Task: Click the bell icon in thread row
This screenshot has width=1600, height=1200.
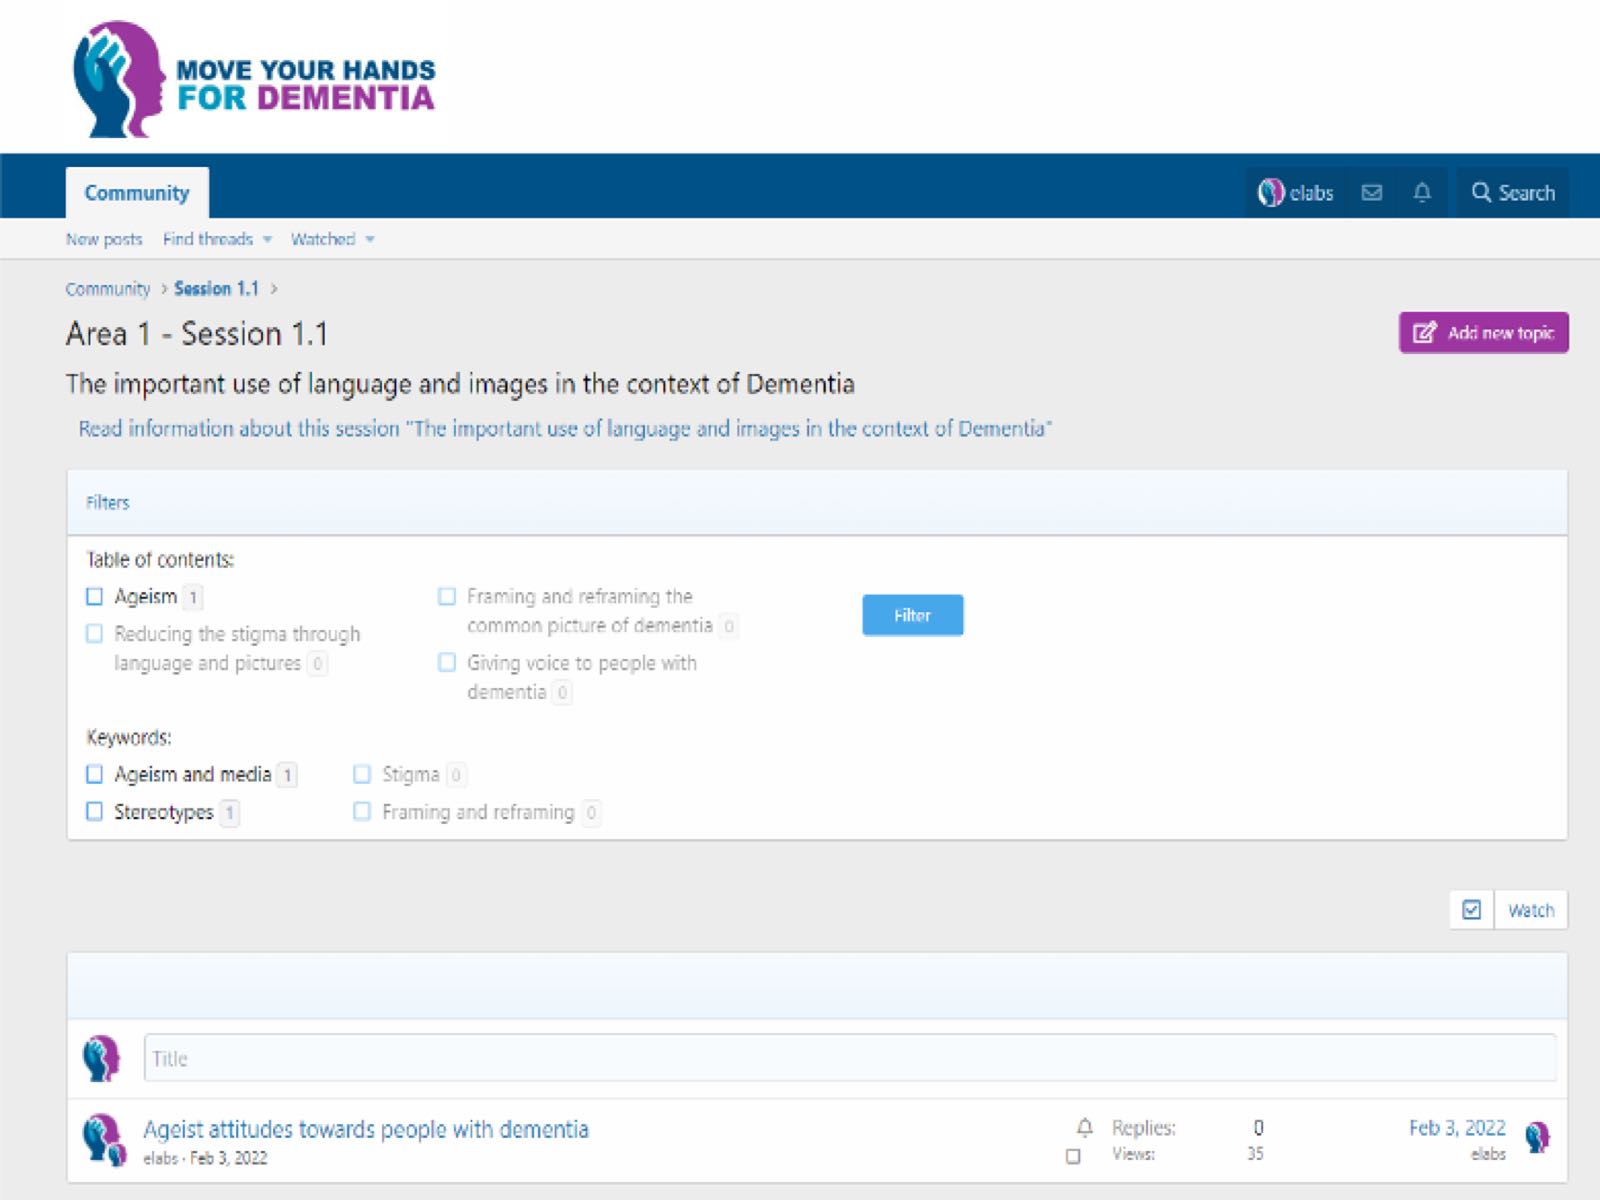Action: tap(1084, 1128)
